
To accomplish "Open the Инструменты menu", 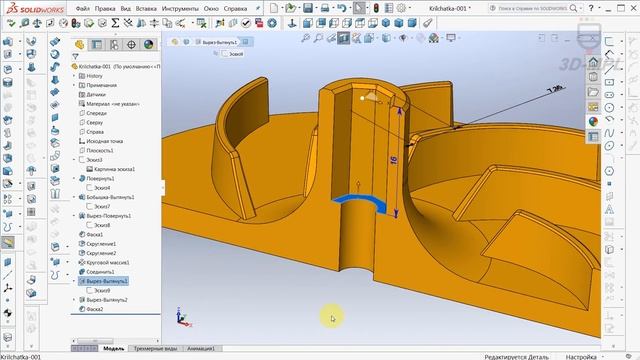I will point(180,8).
